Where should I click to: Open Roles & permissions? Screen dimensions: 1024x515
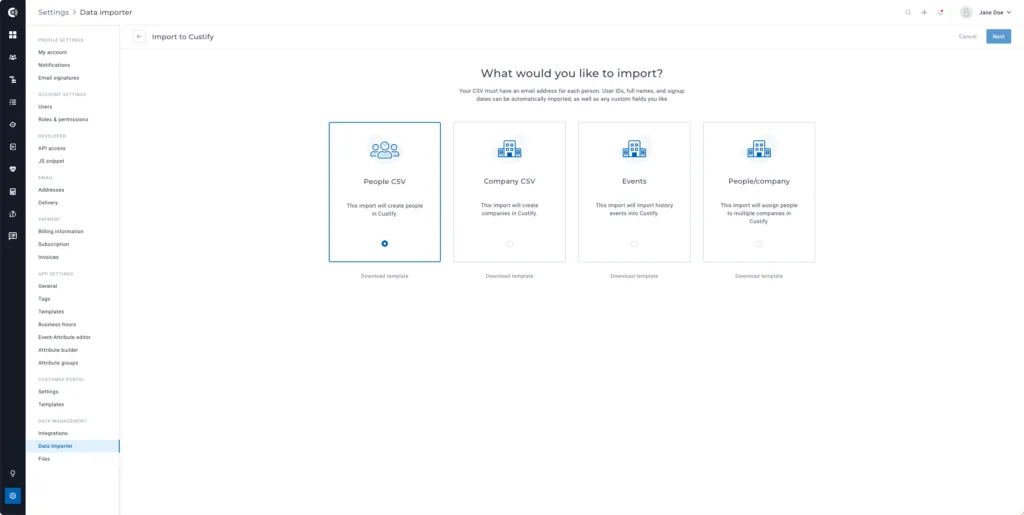63,119
